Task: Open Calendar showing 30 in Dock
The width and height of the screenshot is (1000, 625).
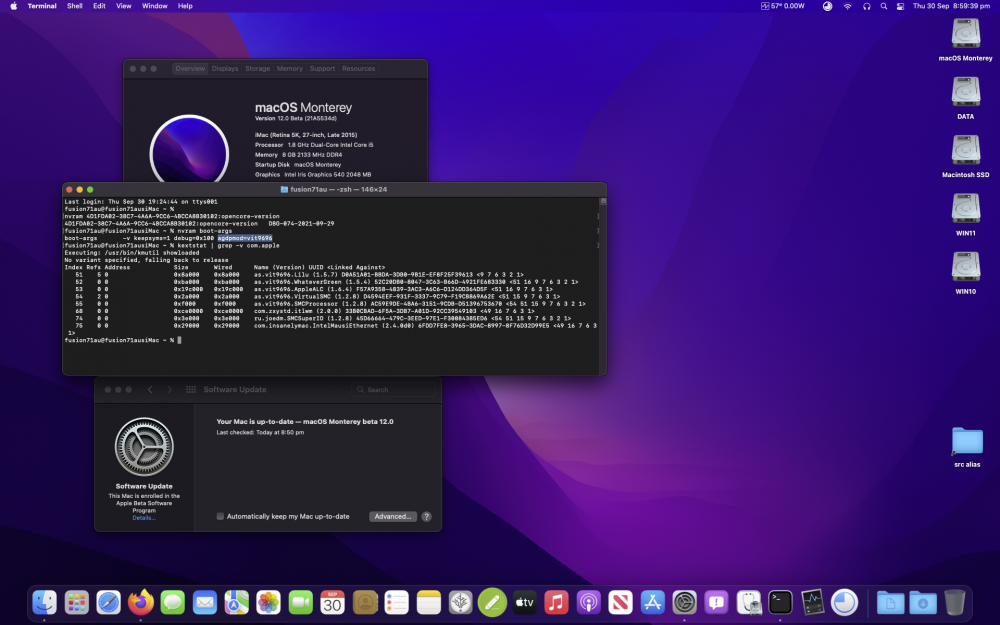Action: (332, 602)
